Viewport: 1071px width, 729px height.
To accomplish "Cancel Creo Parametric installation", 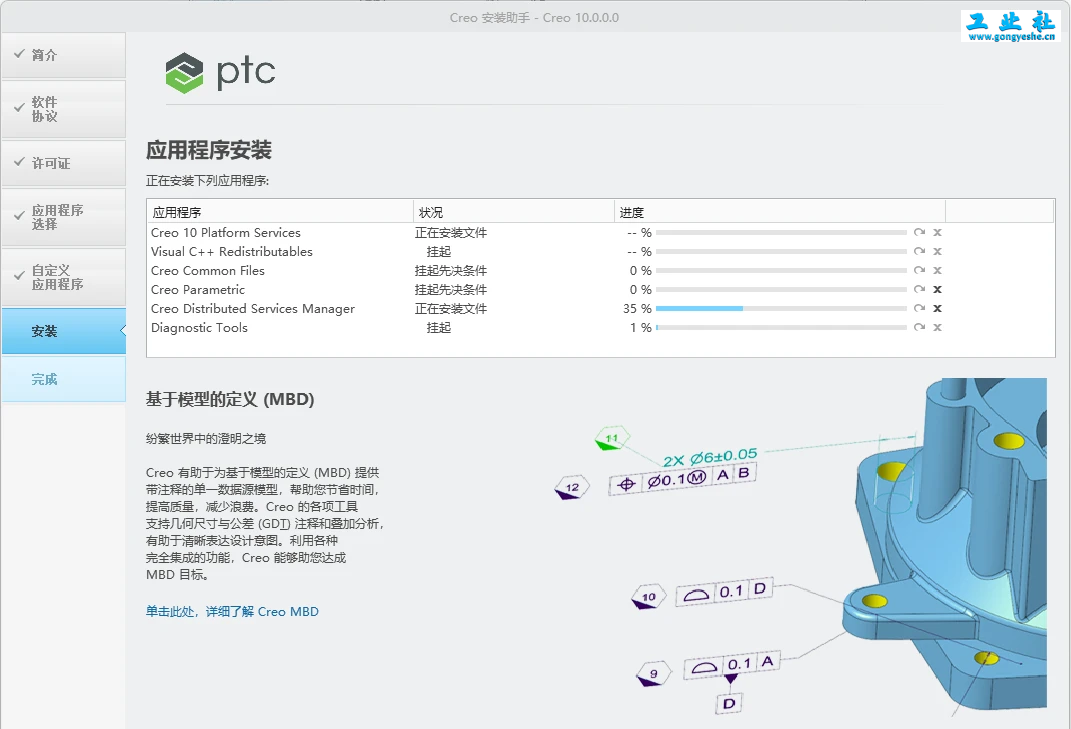I will pos(938,289).
